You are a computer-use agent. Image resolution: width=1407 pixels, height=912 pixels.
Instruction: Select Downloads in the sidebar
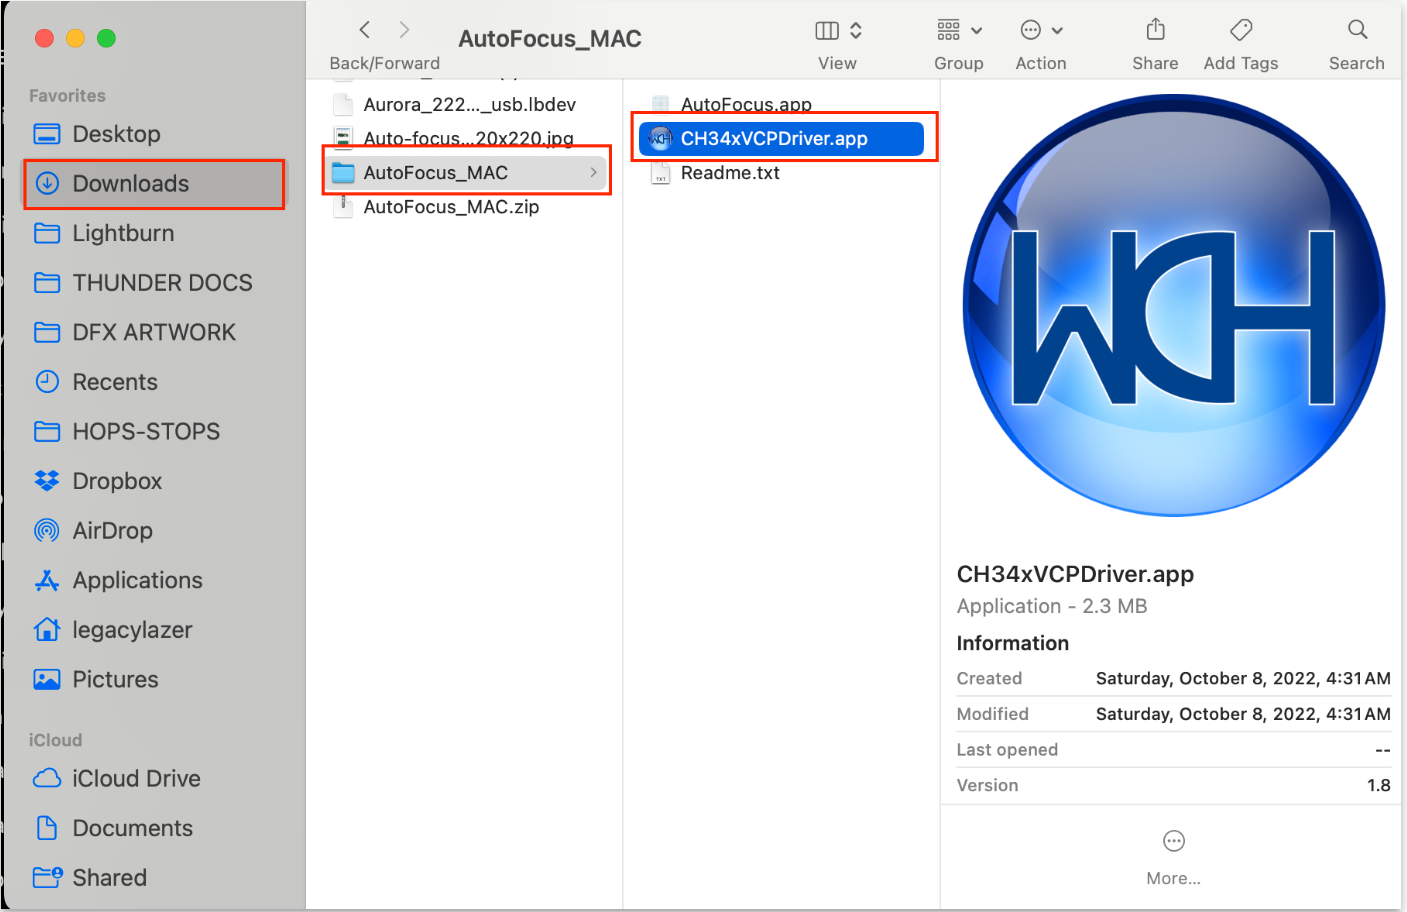pos(155,184)
